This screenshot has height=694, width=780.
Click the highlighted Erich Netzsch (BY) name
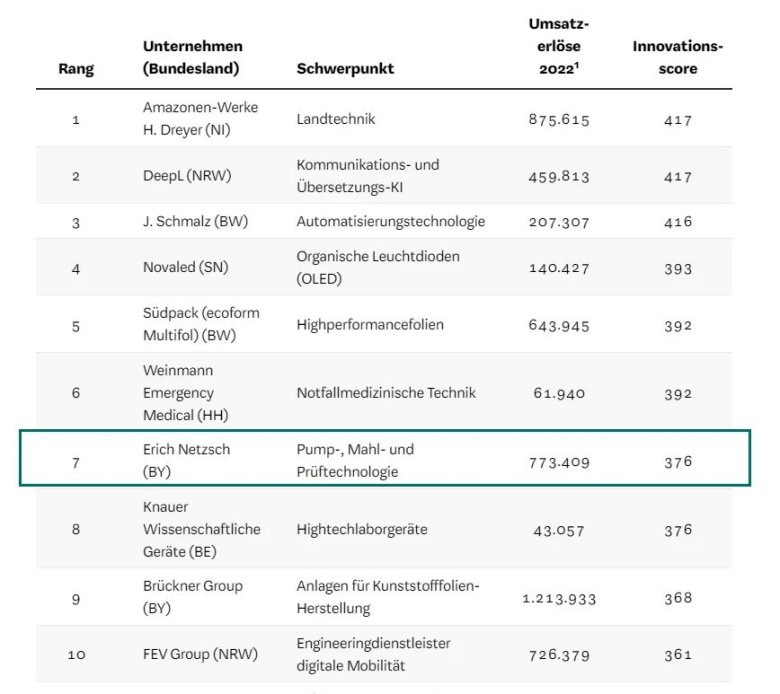point(186,460)
